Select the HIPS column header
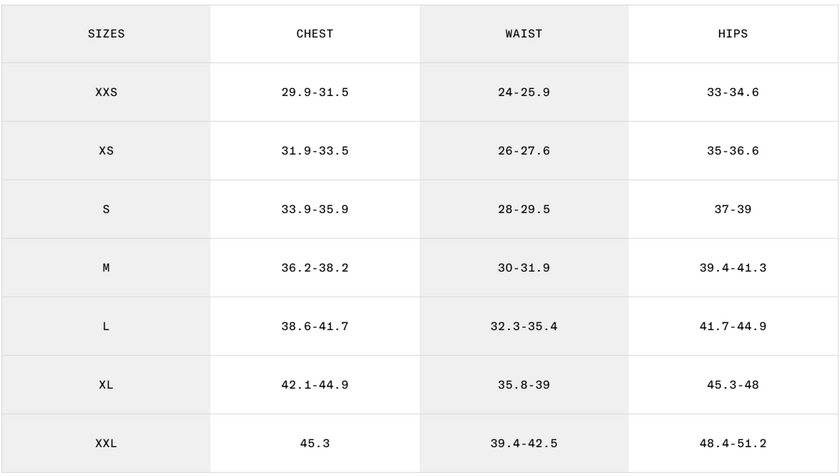Screen dimensions: 840x476 [733, 34]
